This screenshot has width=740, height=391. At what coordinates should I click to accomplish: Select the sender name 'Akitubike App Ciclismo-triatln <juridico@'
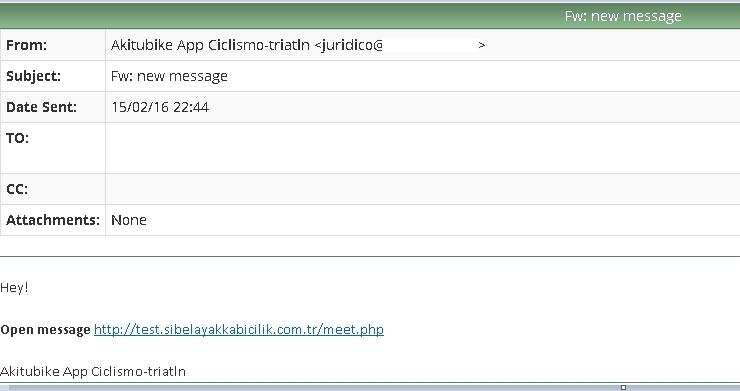click(247, 45)
